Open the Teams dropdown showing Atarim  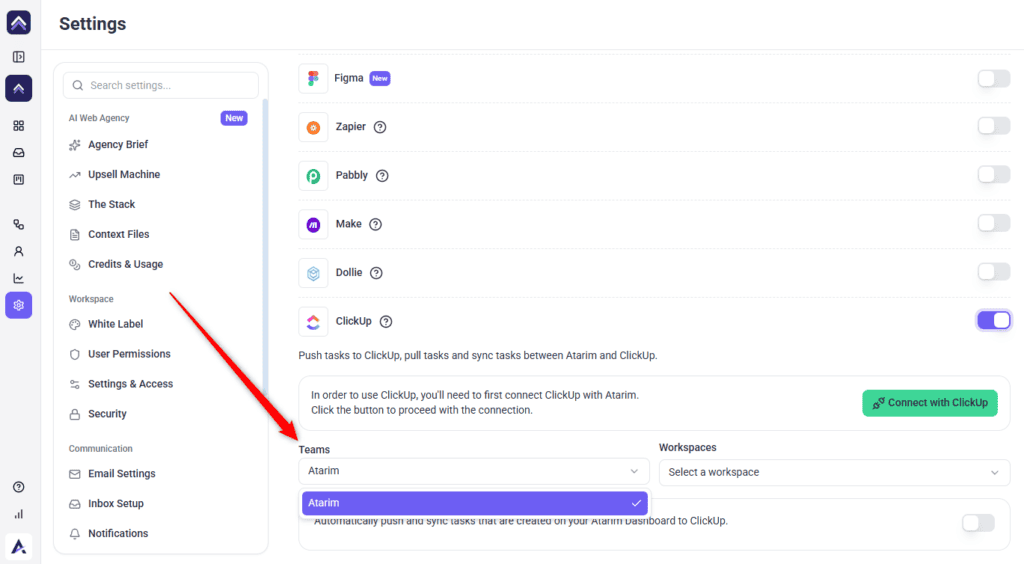tap(474, 471)
